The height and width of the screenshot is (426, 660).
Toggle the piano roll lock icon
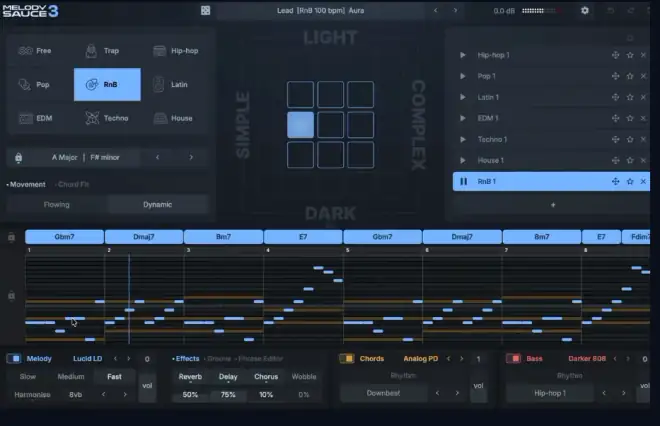coord(11,296)
